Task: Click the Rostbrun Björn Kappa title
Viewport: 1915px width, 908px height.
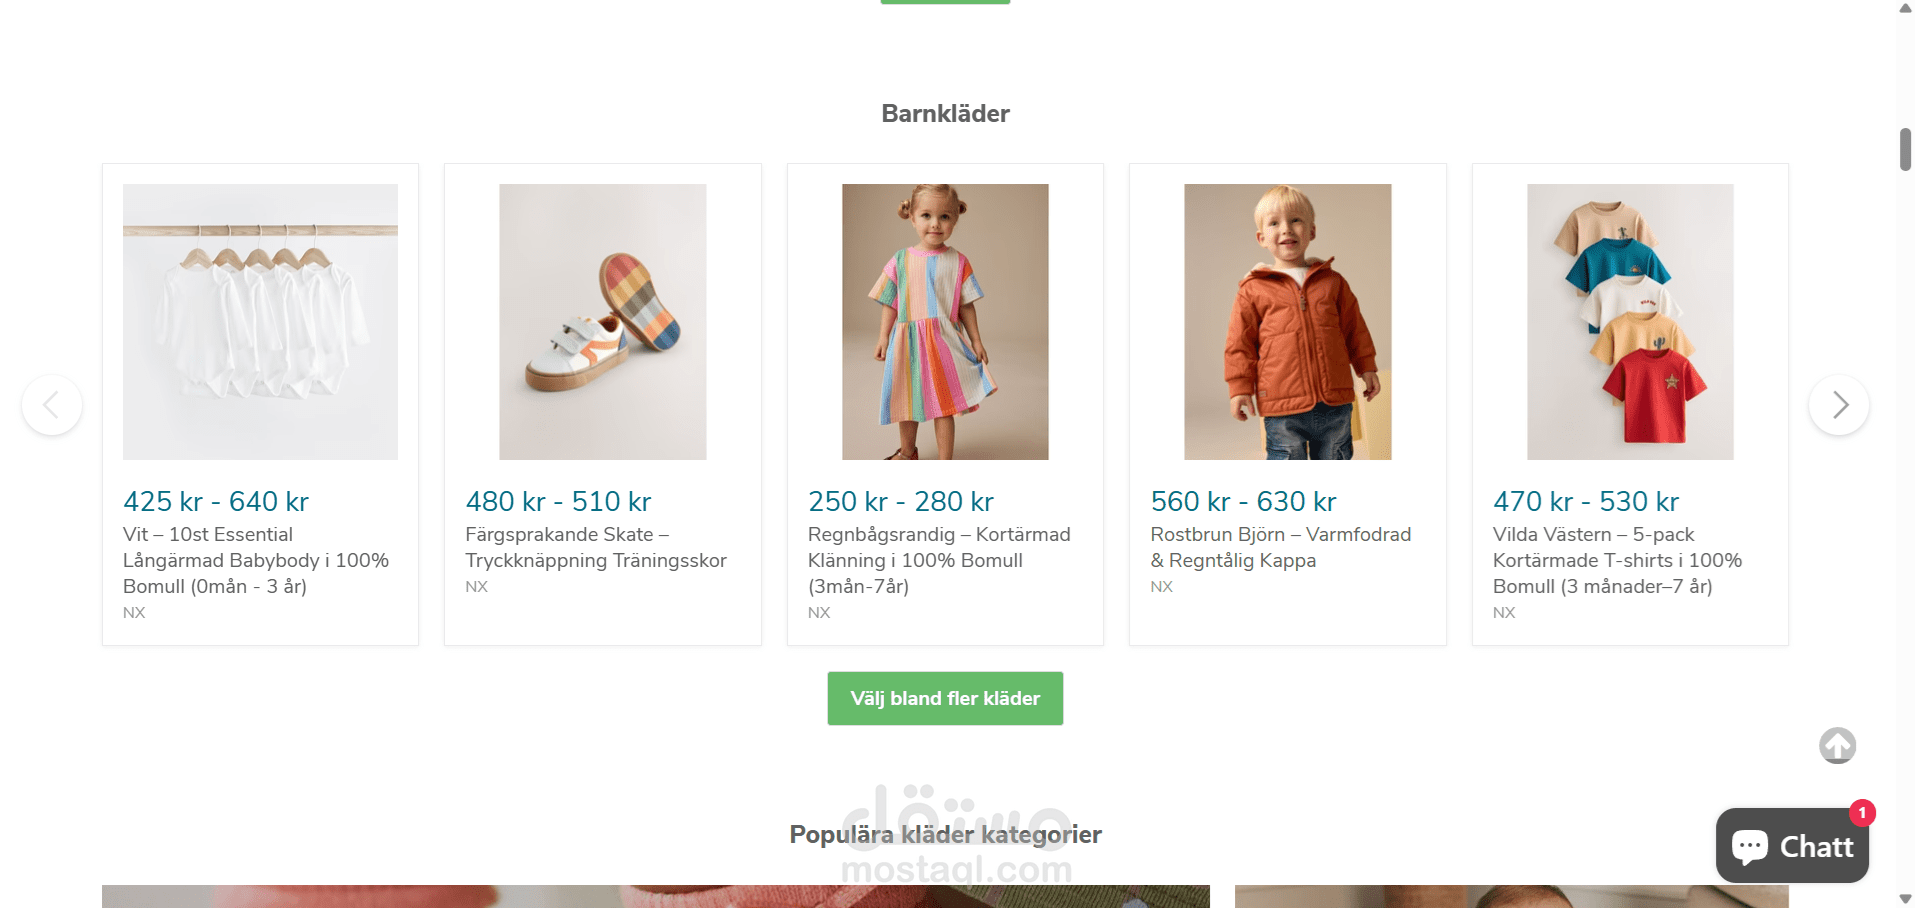Action: tap(1281, 547)
